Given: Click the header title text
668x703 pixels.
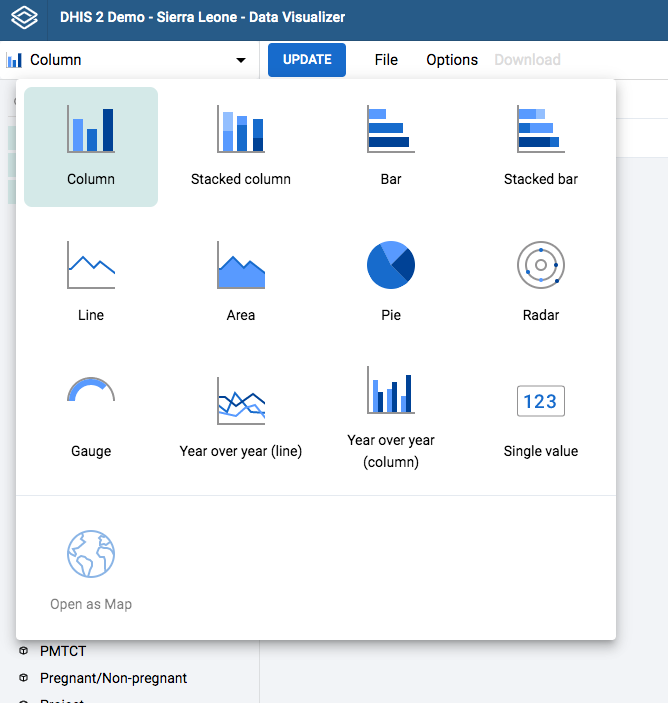Looking at the screenshot, I should tap(202, 17).
